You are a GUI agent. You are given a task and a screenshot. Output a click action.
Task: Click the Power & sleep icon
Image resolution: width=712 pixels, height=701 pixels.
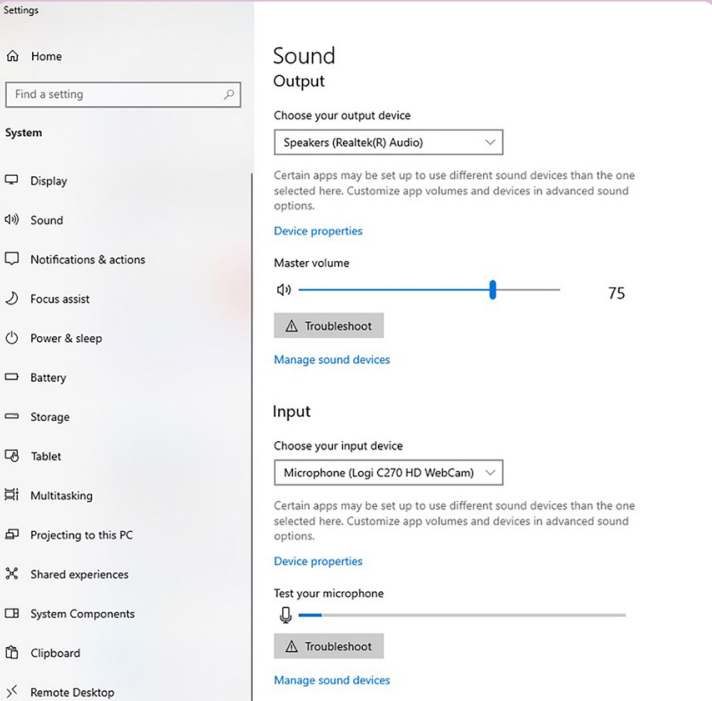pyautogui.click(x=12, y=338)
